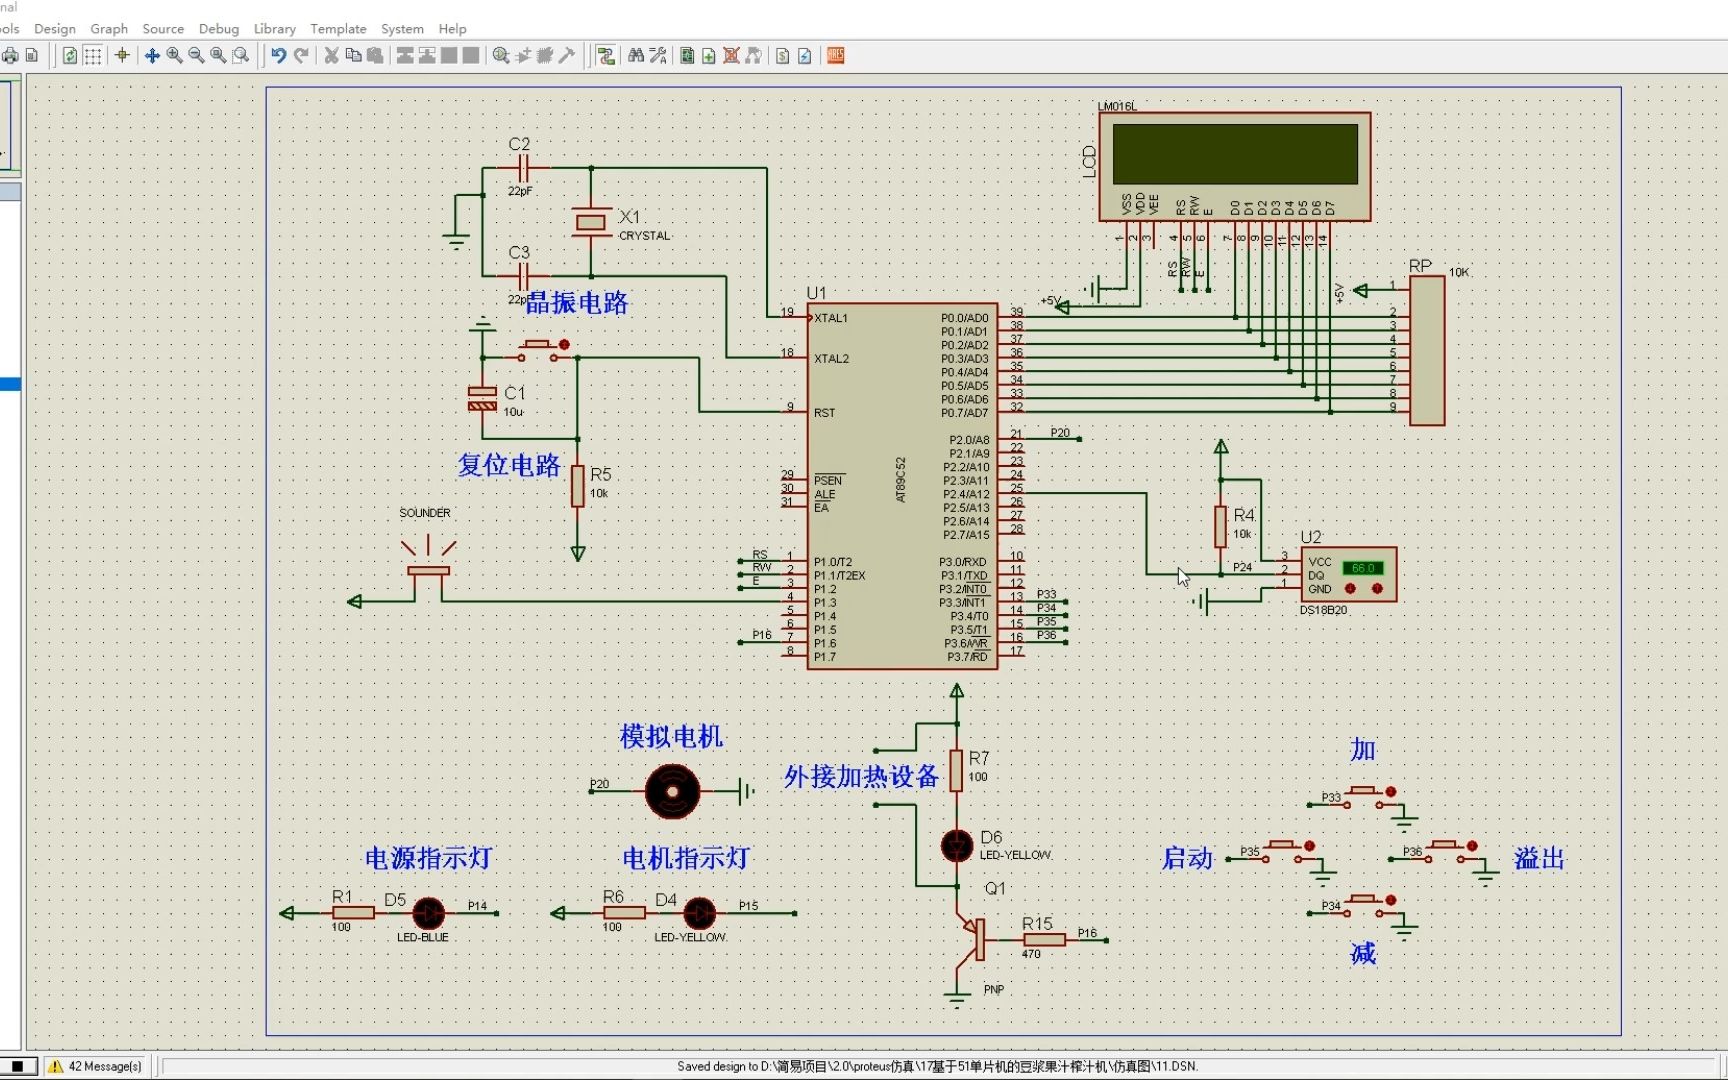Click the Block Copy icon

405,56
